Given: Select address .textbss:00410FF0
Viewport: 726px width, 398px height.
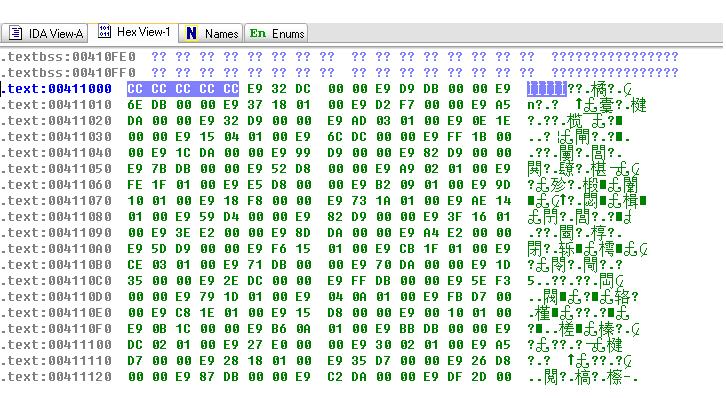Looking at the screenshot, I should click(68, 73).
